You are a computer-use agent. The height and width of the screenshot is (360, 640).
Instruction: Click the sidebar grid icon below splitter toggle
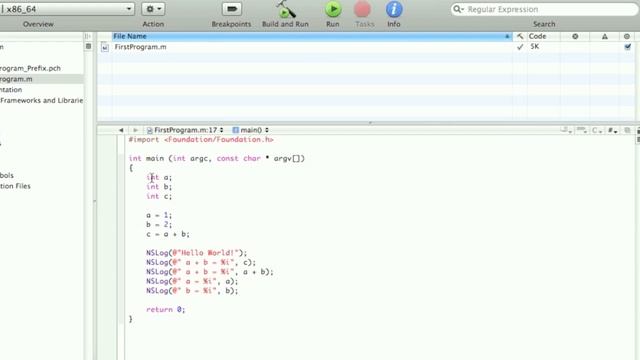88,47
